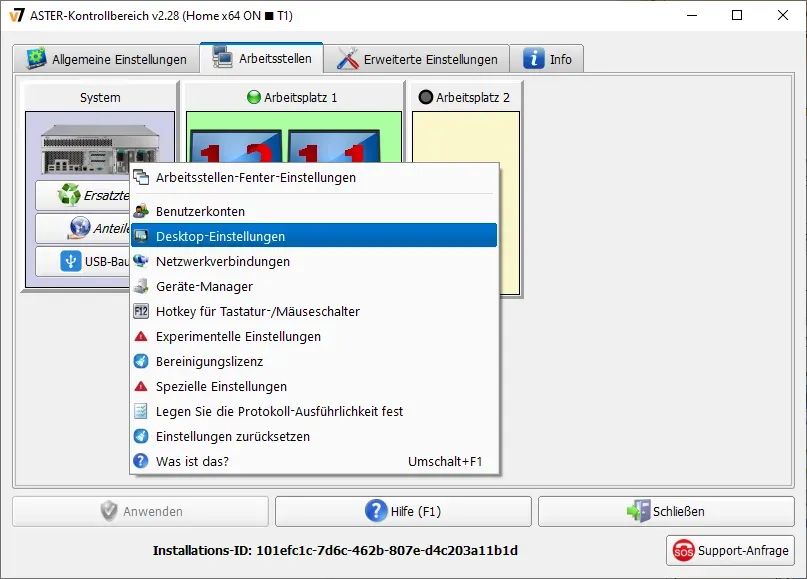Select the 'Was ist das?' menu entry
This screenshot has width=807, height=579.
(x=200, y=462)
